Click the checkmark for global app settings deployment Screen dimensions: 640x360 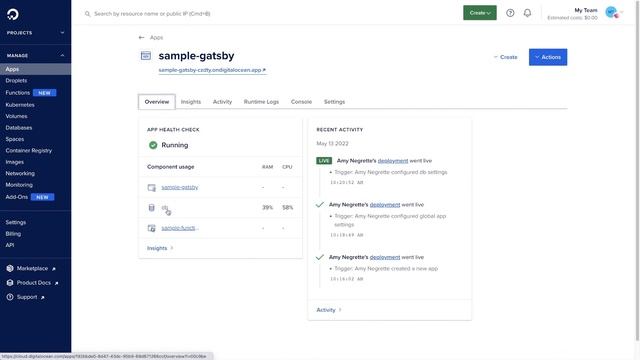tap(320, 204)
